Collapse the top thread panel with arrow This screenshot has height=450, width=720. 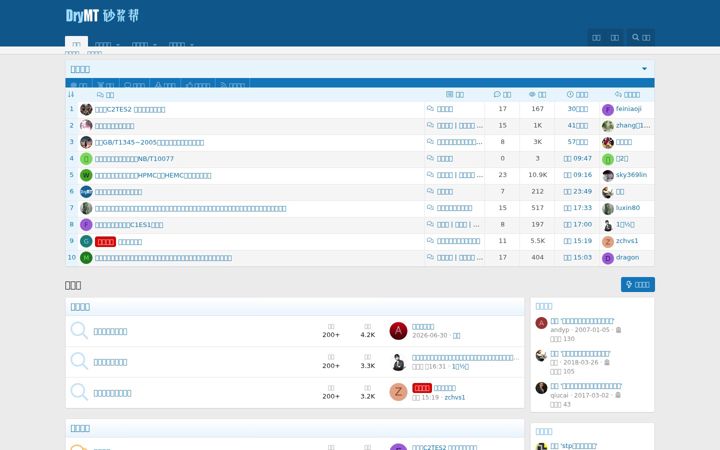click(x=644, y=69)
